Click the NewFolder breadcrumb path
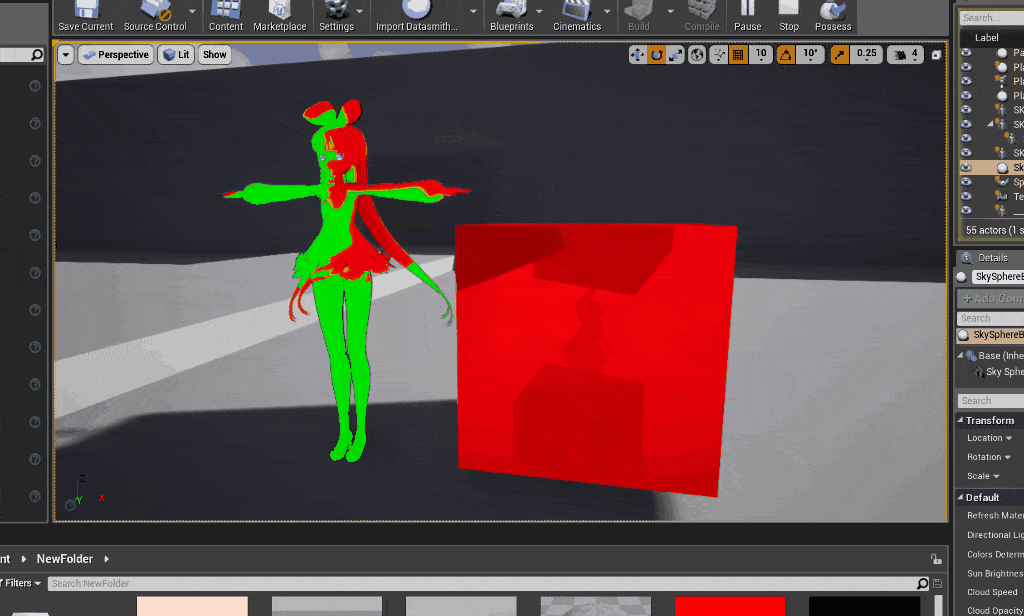Screen dimensions: 1024x616 pos(64,559)
